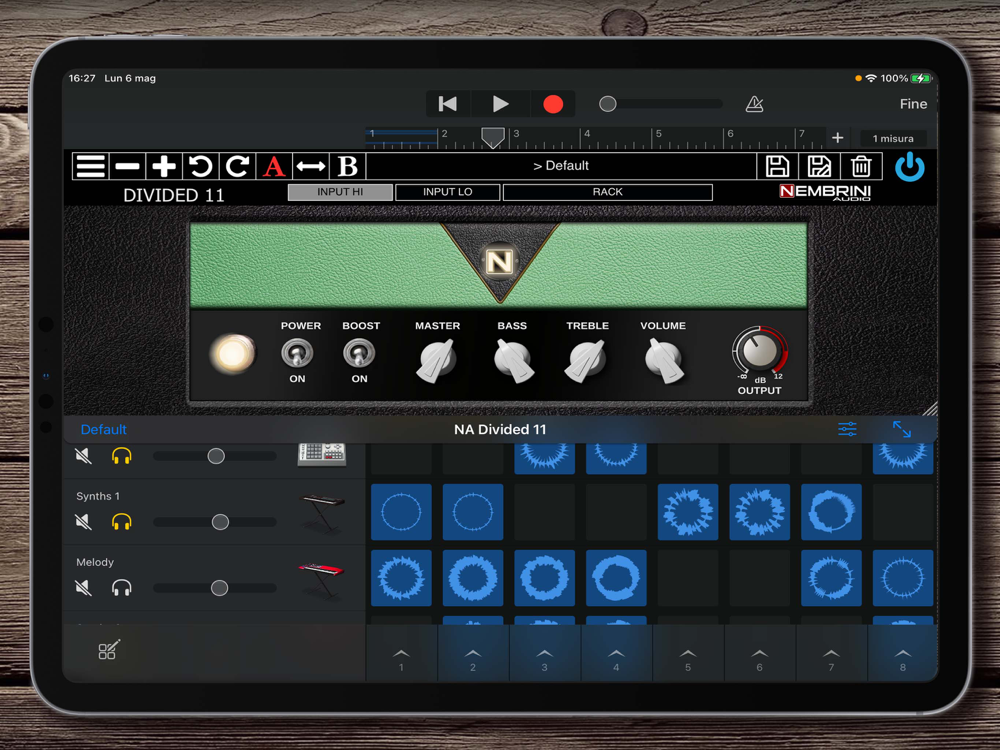1000x750 pixels.
Task: Play the Synths 1 loop in column 1
Action: click(x=401, y=512)
